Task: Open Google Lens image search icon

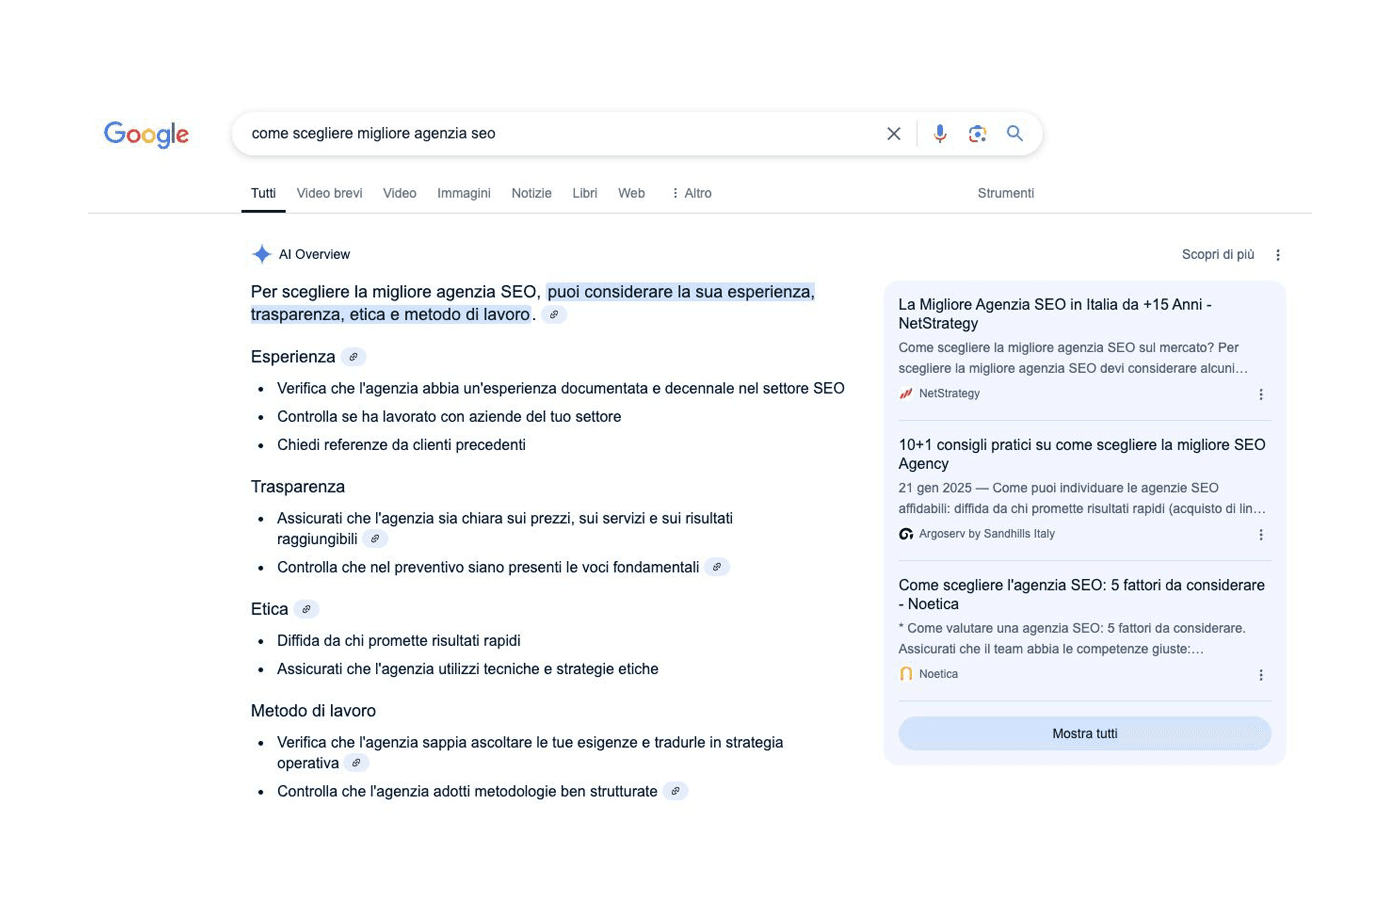Action: tap(977, 134)
